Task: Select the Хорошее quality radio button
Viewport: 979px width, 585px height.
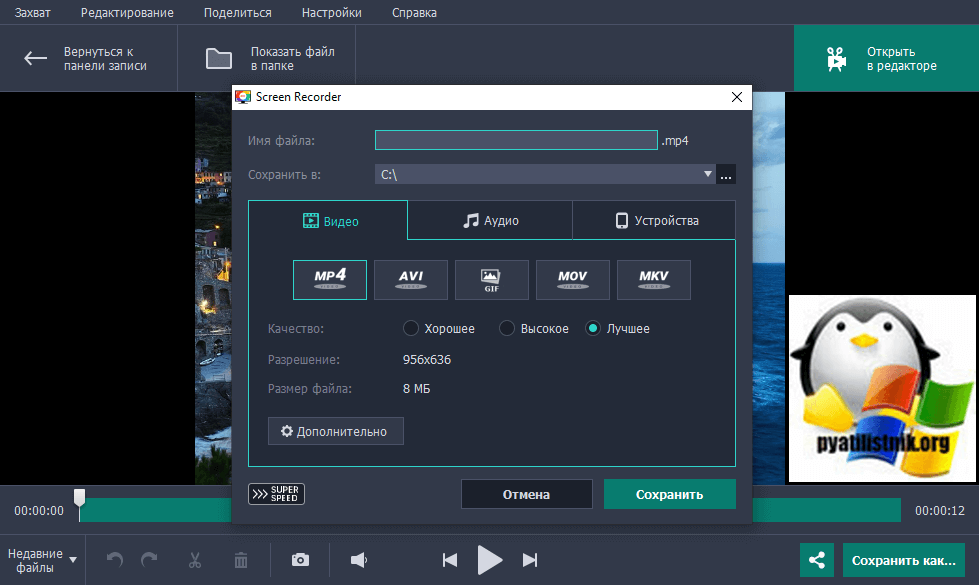Action: pos(410,328)
